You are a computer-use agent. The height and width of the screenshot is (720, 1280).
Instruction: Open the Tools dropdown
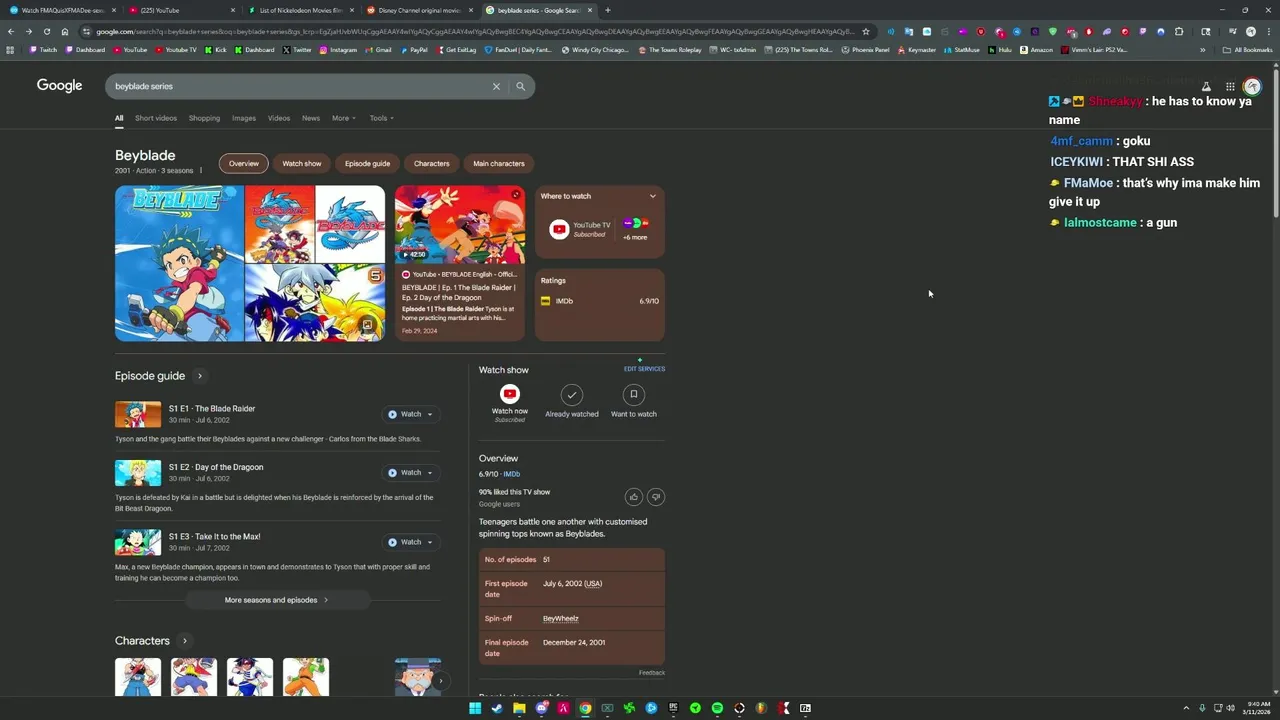coord(381,118)
